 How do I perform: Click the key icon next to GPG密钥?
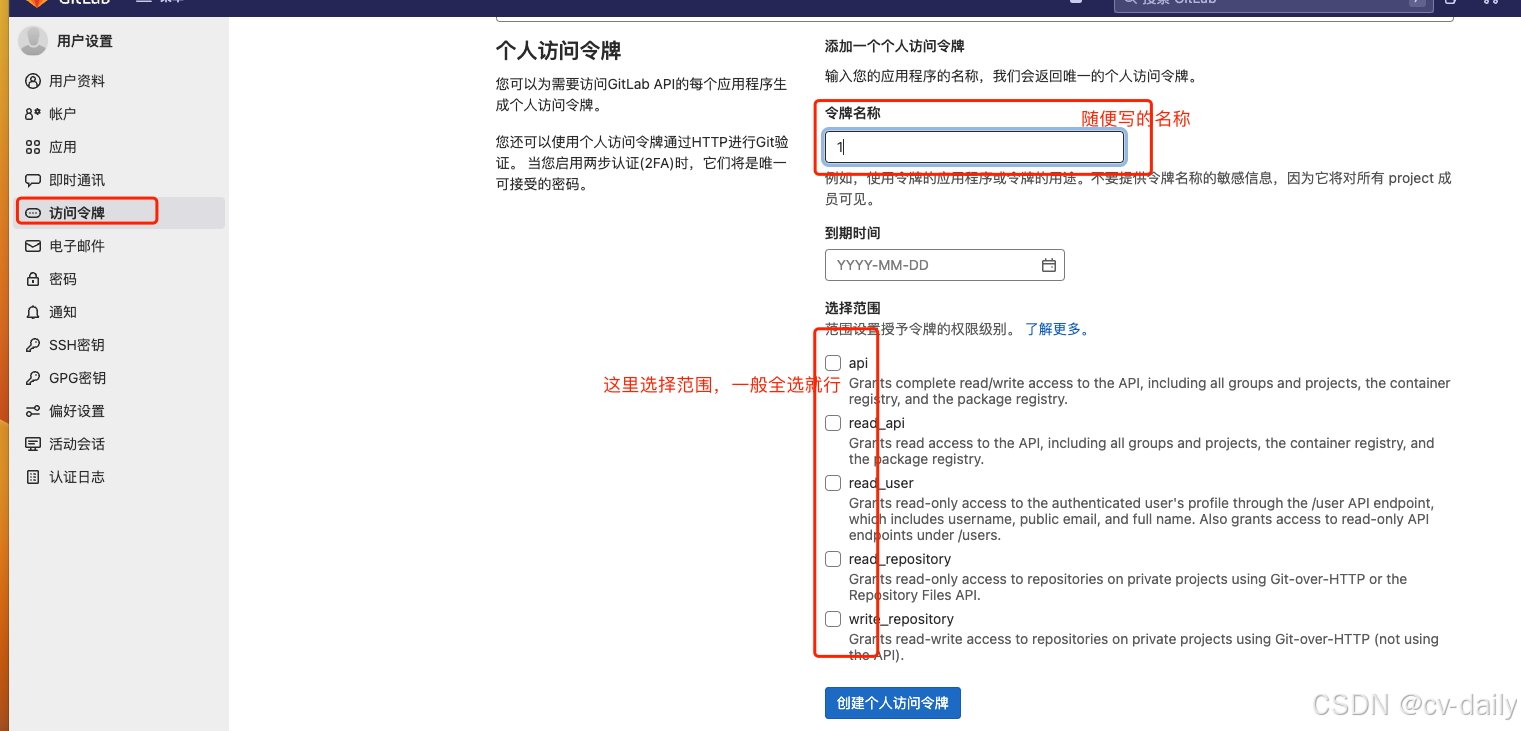coord(33,378)
